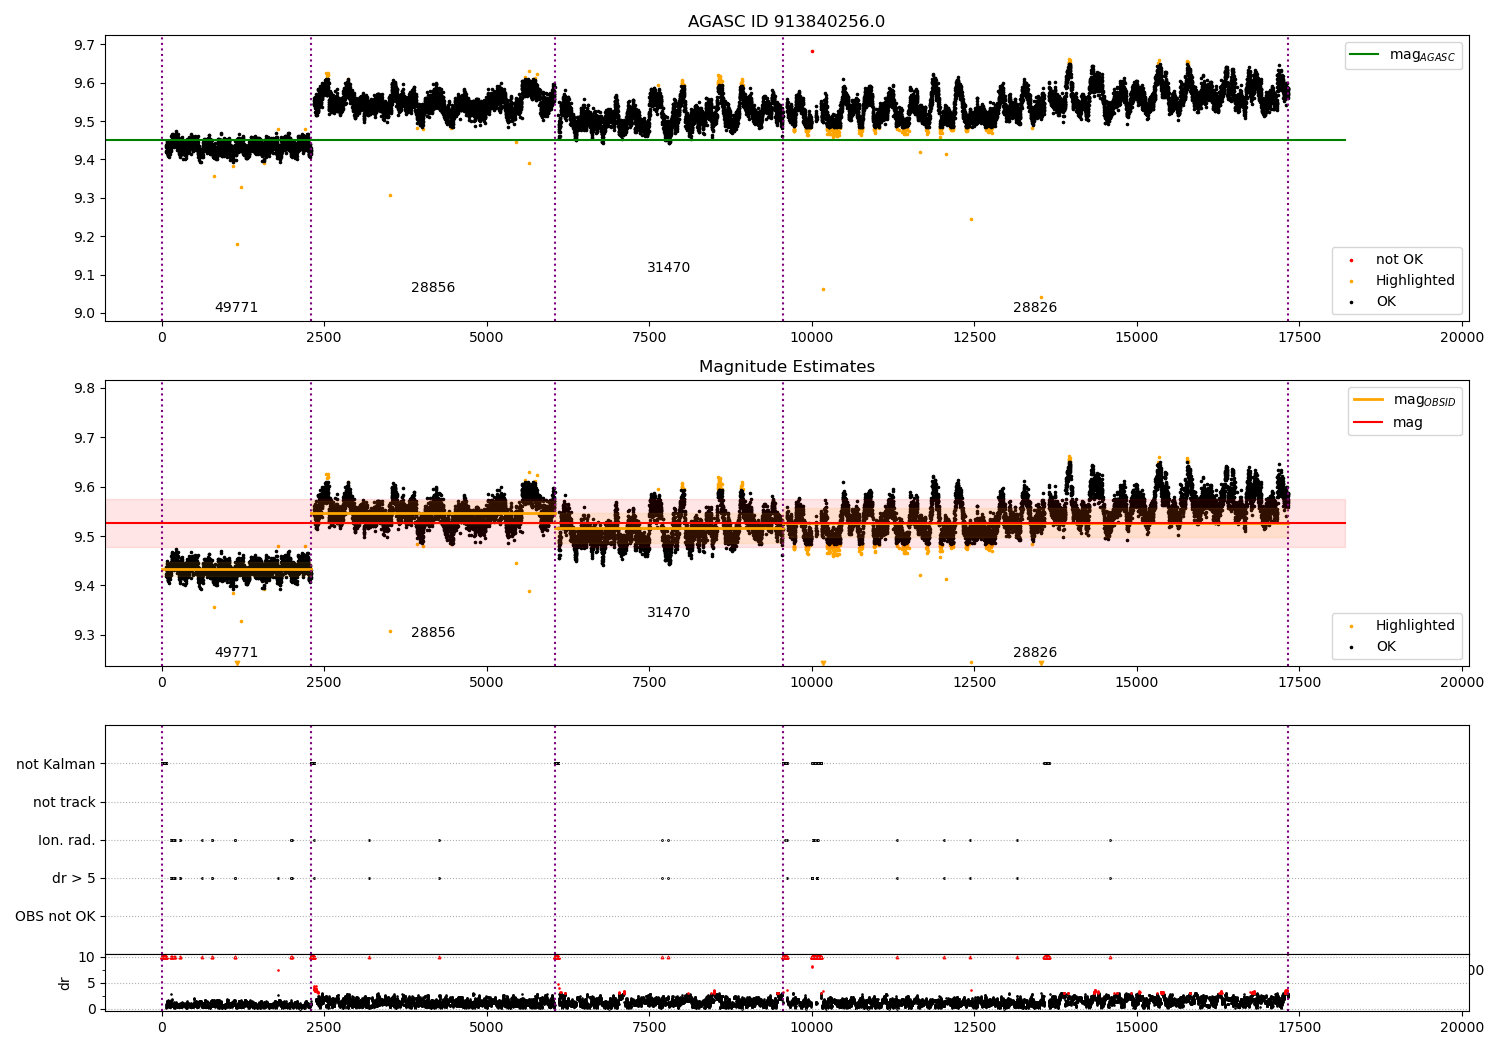1500x1050 pixels.
Task: Click the 9.3 tick of Magnitude Estimates plot
Action: 85,636
